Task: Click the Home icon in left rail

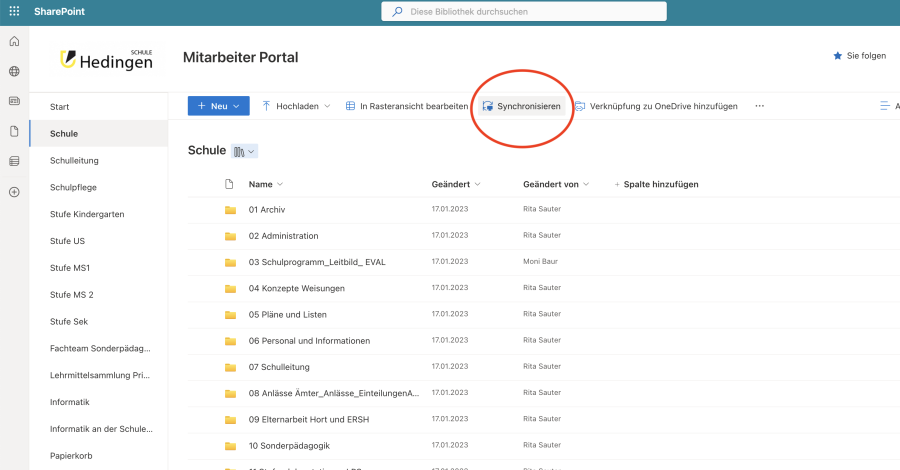Action: click(14, 41)
